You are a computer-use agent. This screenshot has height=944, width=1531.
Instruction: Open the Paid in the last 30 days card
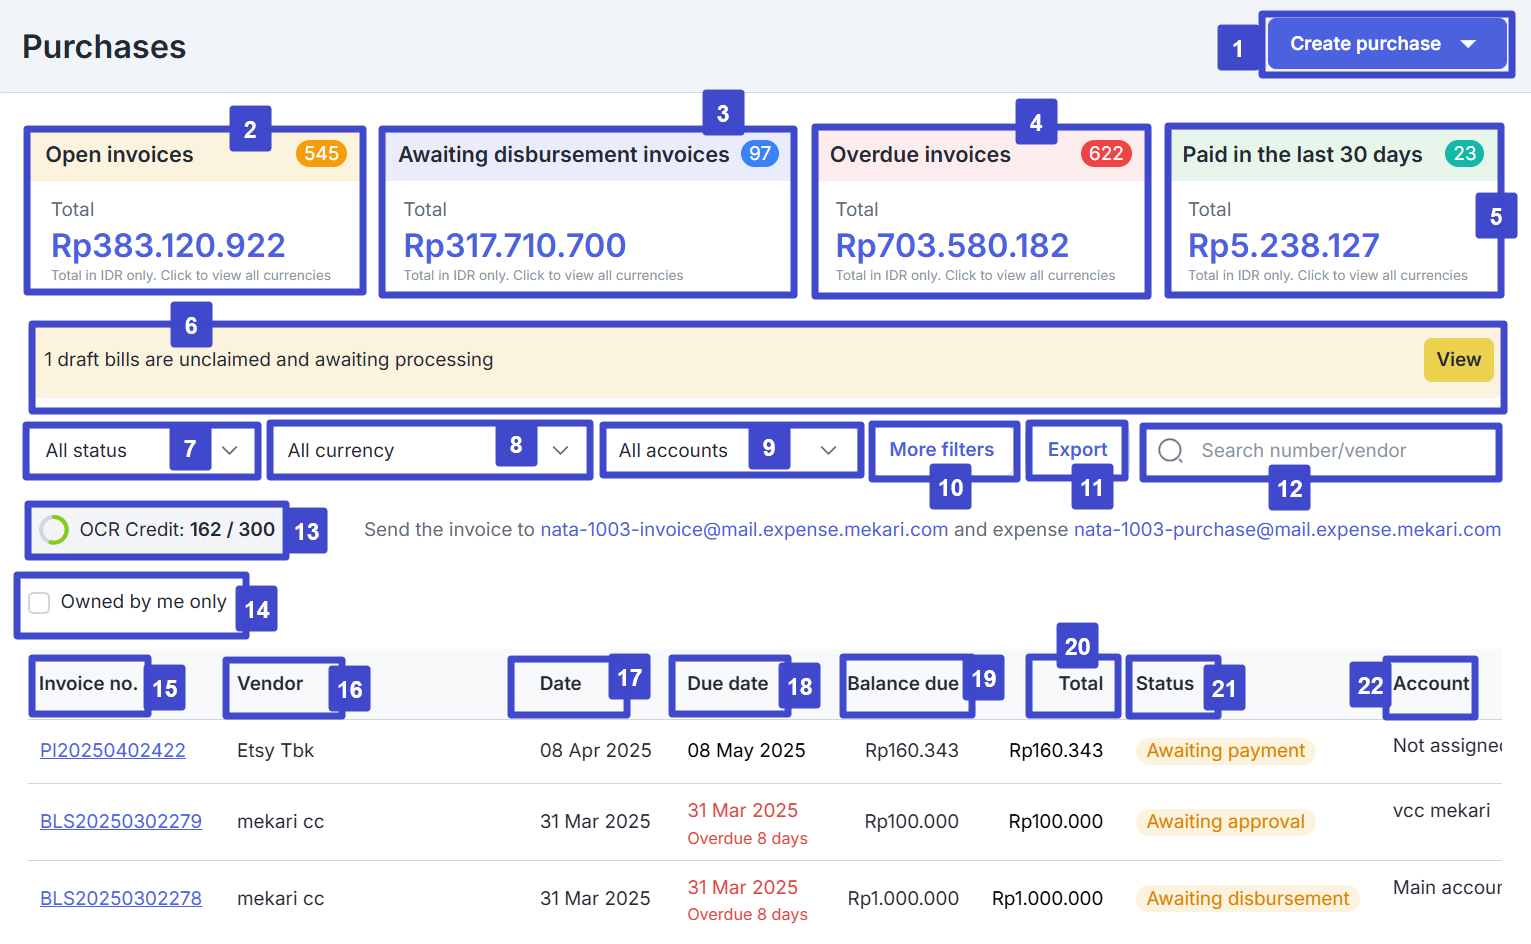(x=1334, y=210)
